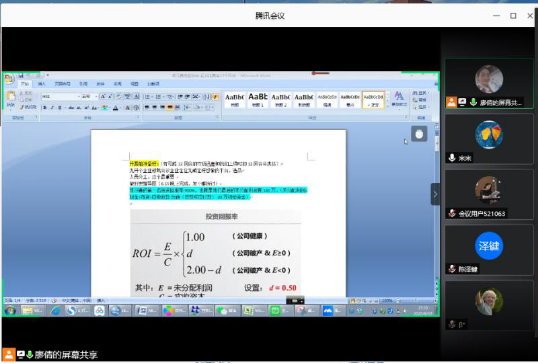Select participant tile 会议用户521063

click(x=489, y=195)
